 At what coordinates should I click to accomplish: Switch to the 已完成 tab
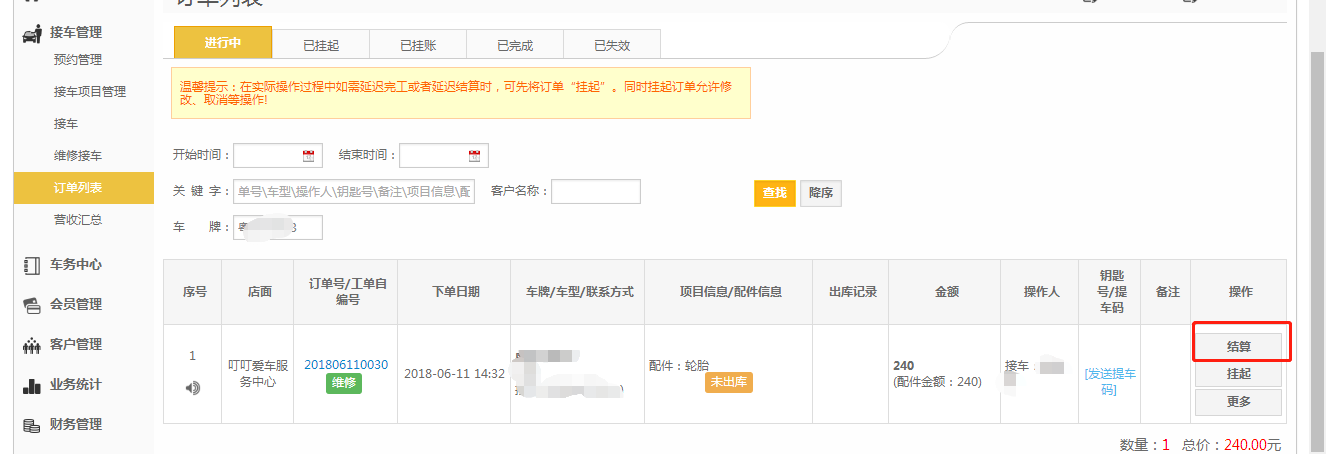[515, 45]
